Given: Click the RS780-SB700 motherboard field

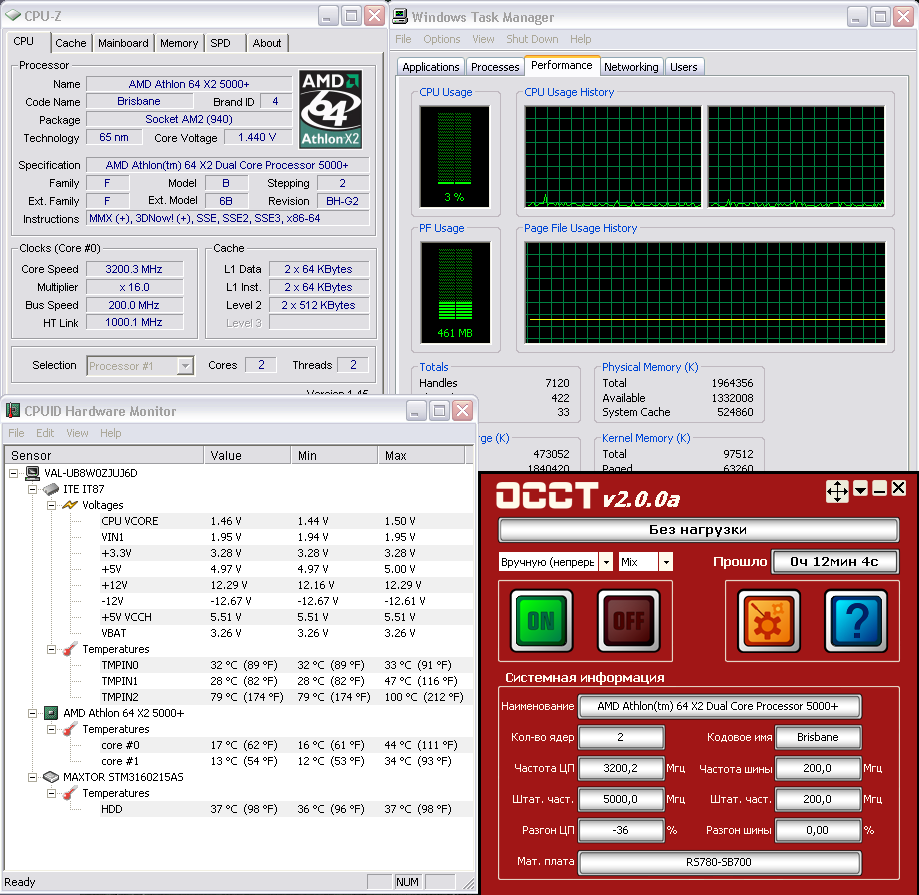Looking at the screenshot, I should coord(719,862).
